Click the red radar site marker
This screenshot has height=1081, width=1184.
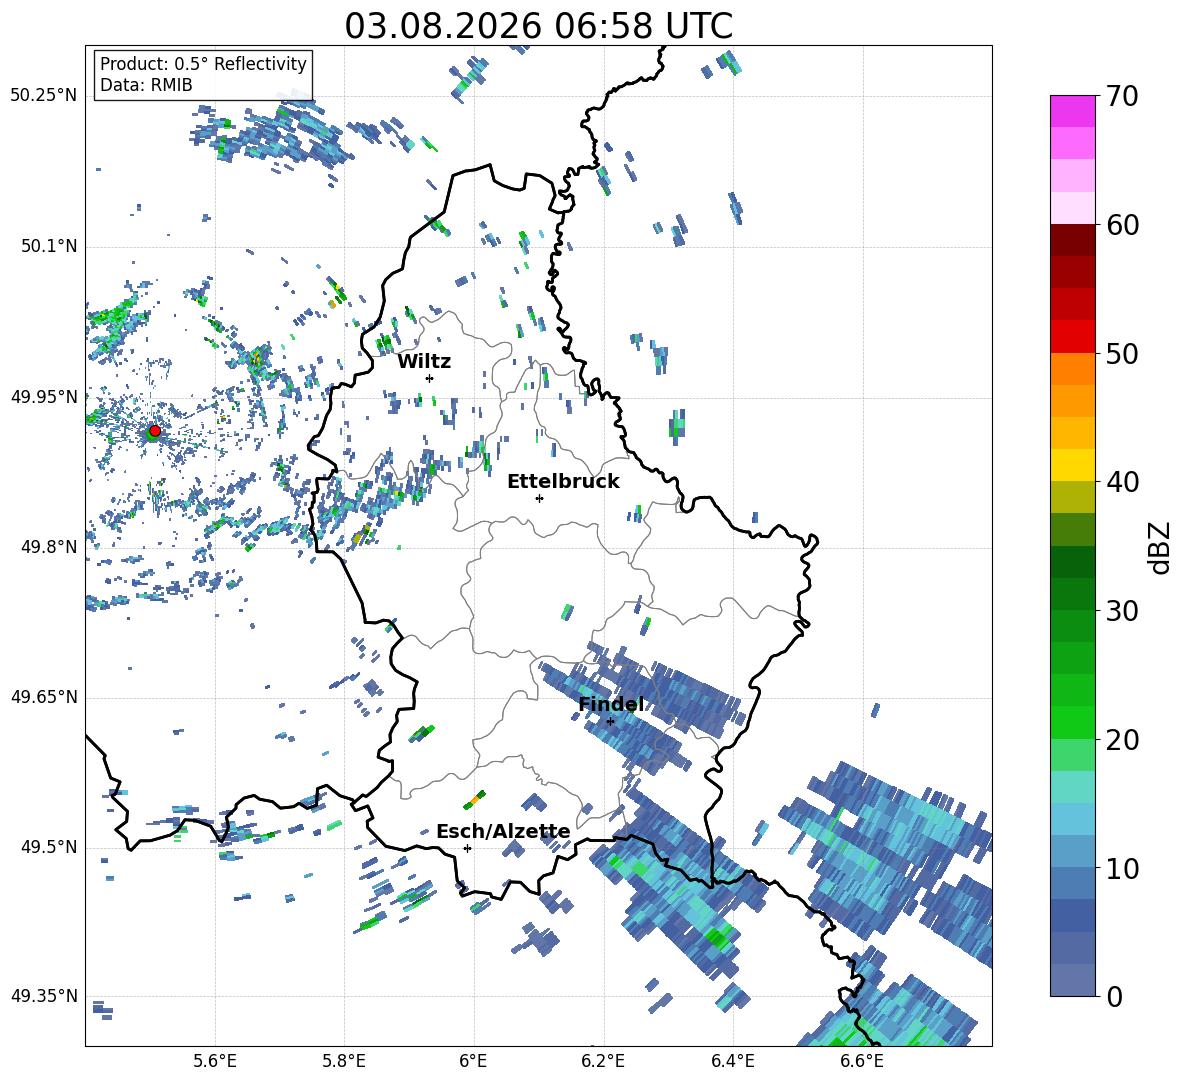[x=155, y=430]
